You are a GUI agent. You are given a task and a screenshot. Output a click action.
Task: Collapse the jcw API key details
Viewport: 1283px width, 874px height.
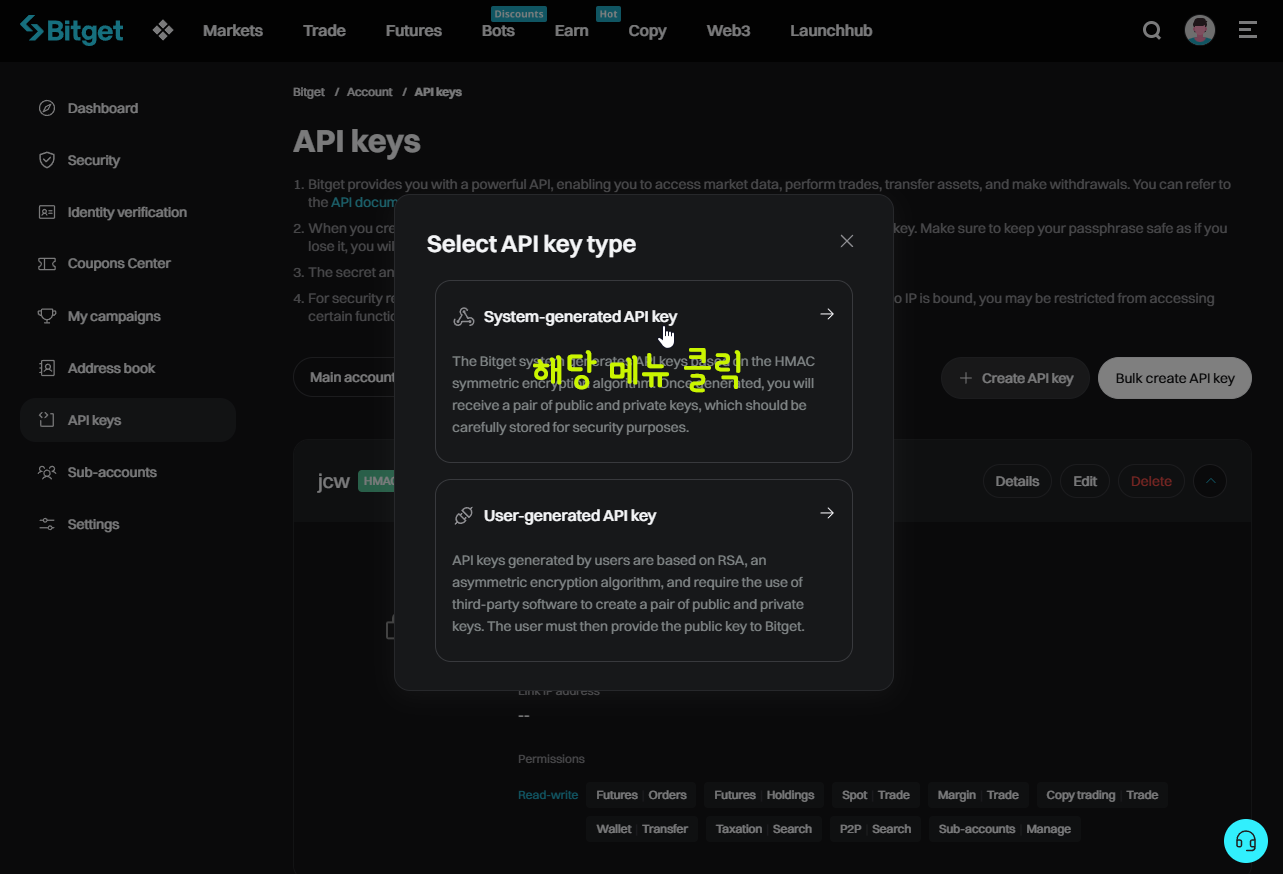[1210, 481]
